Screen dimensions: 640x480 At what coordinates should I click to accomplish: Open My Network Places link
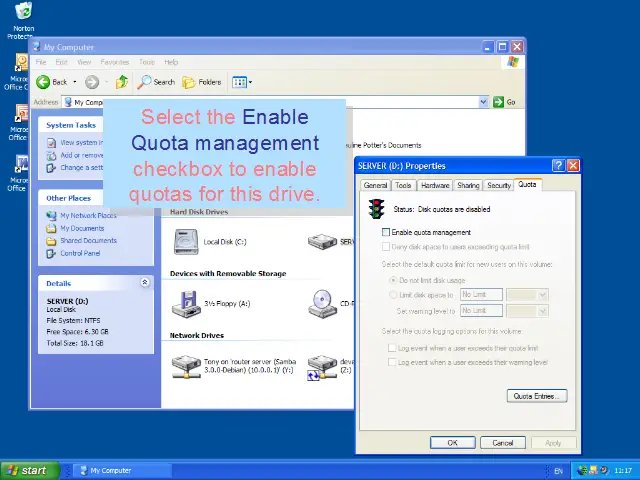(88, 215)
